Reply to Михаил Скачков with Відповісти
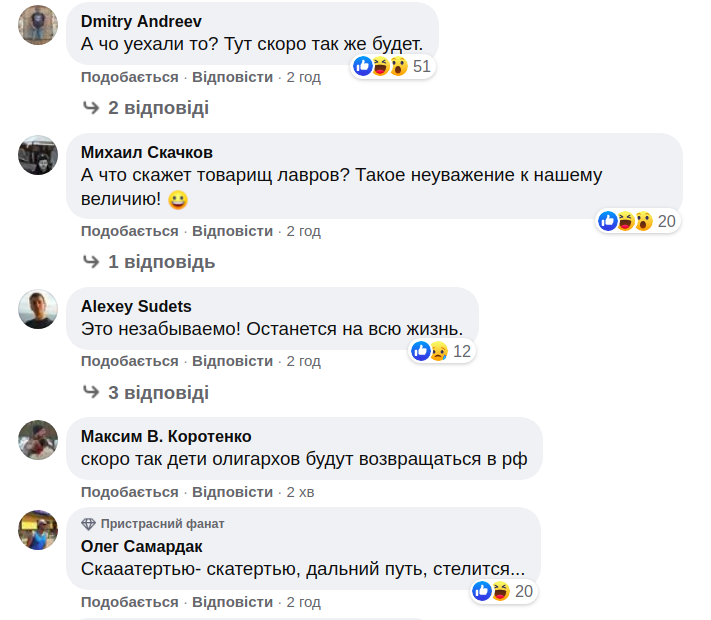The width and height of the screenshot is (711, 620). [x=232, y=231]
